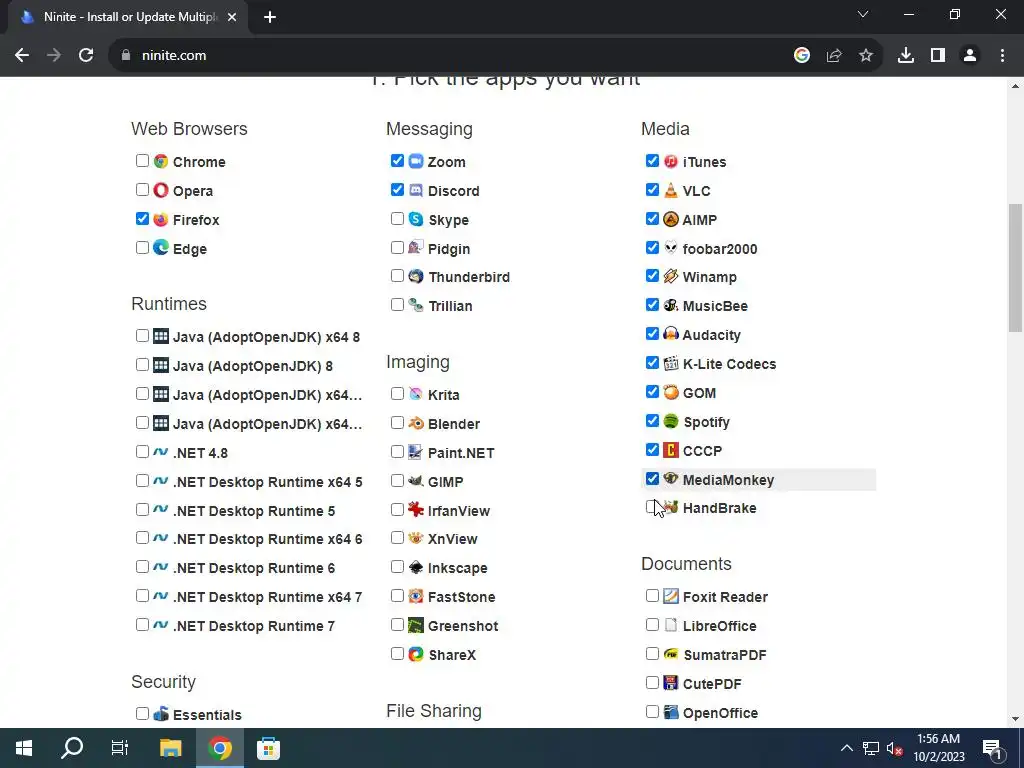Click the Firefox logo icon
This screenshot has width=1024, height=768.
pyautogui.click(x=161, y=219)
